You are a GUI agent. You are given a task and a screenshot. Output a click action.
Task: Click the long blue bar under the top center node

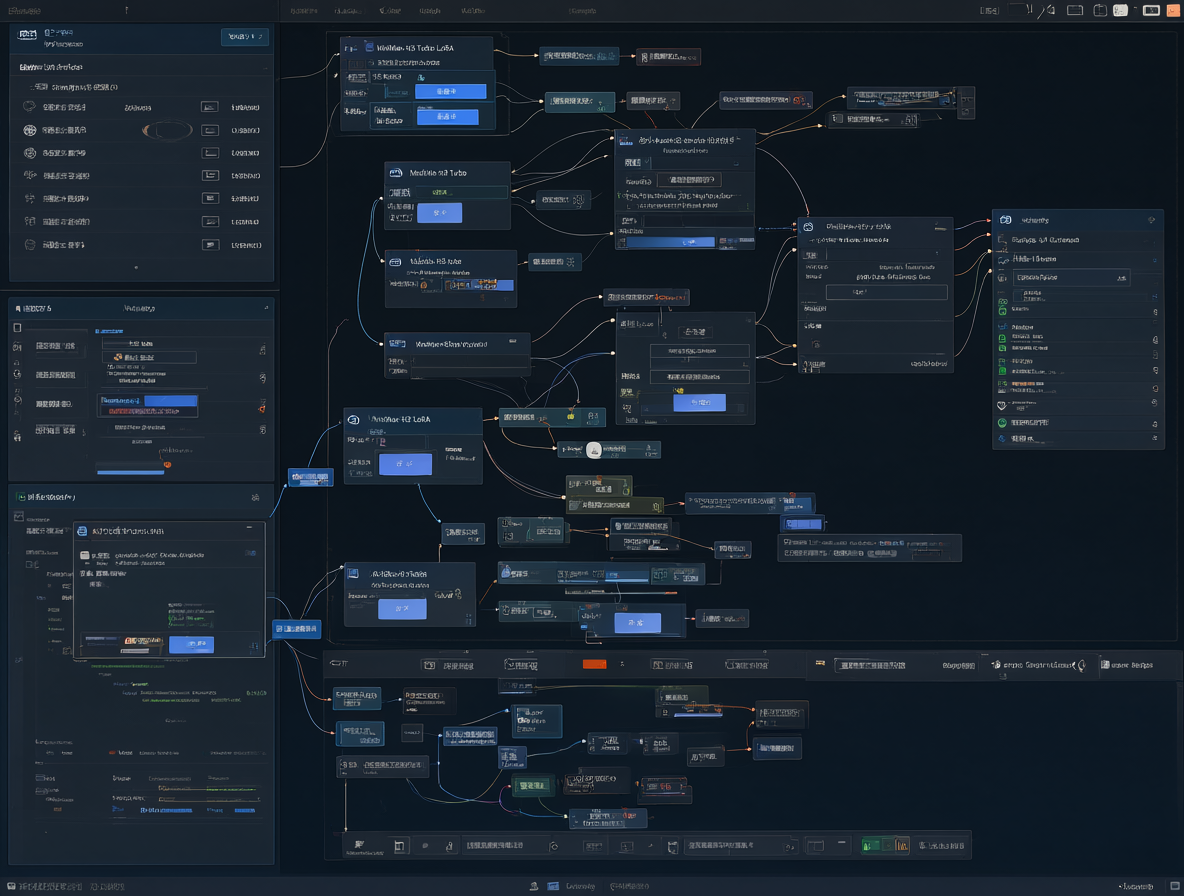[671, 242]
